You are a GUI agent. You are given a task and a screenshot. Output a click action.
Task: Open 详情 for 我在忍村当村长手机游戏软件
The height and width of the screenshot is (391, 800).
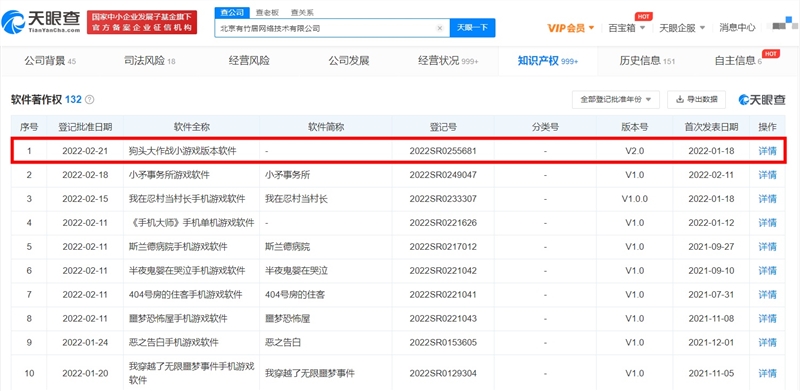coord(767,199)
